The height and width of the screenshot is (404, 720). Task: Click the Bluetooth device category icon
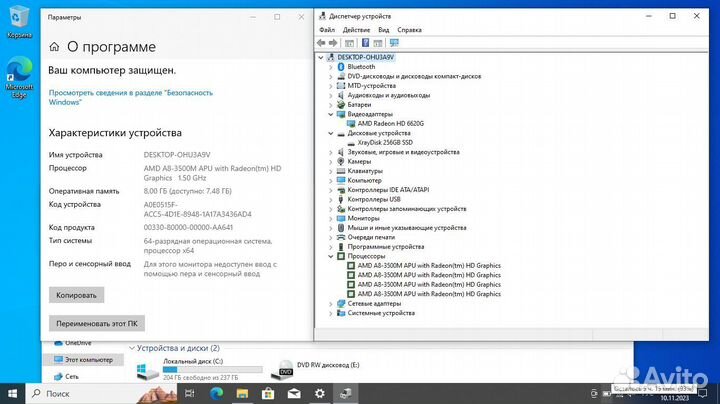pyautogui.click(x=341, y=67)
